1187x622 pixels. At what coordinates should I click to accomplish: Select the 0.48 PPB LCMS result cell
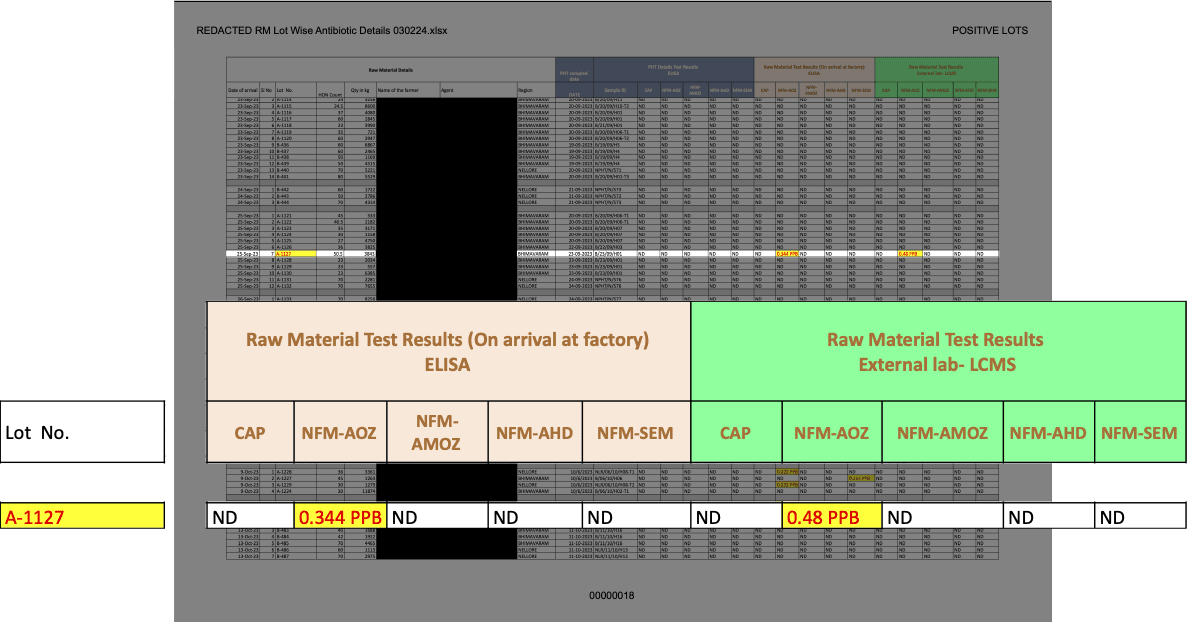831,518
